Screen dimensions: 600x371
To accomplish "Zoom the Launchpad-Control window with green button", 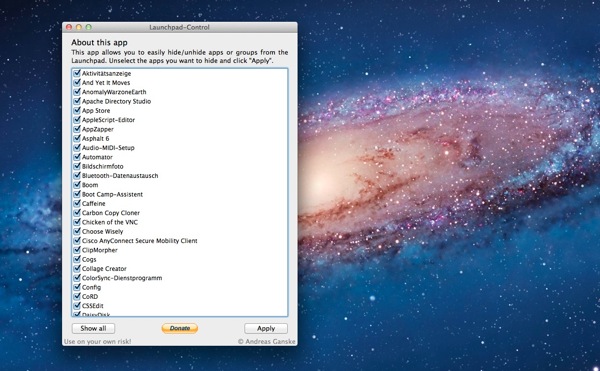I will tap(88, 27).
